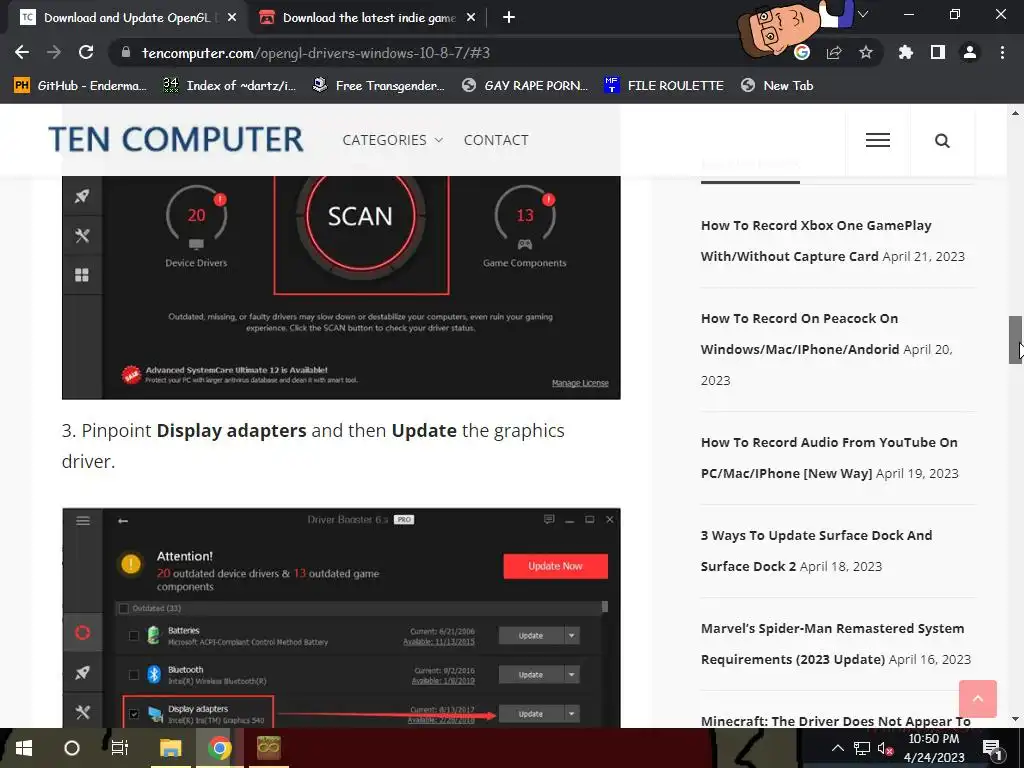Image resolution: width=1024 pixels, height=768 pixels.
Task: Click tools wrench icon in upper Driver Booster sidebar
Action: (x=82, y=236)
